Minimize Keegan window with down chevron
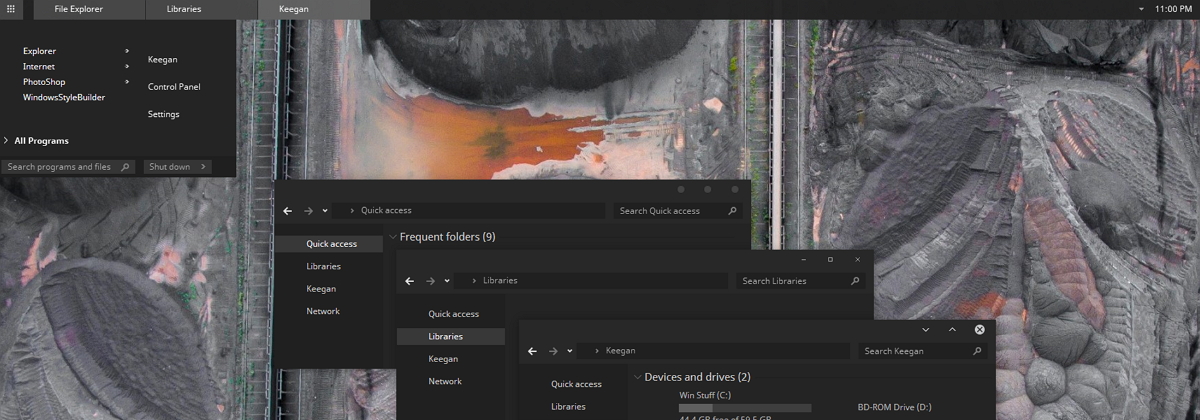This screenshot has width=1200, height=420. point(925,329)
